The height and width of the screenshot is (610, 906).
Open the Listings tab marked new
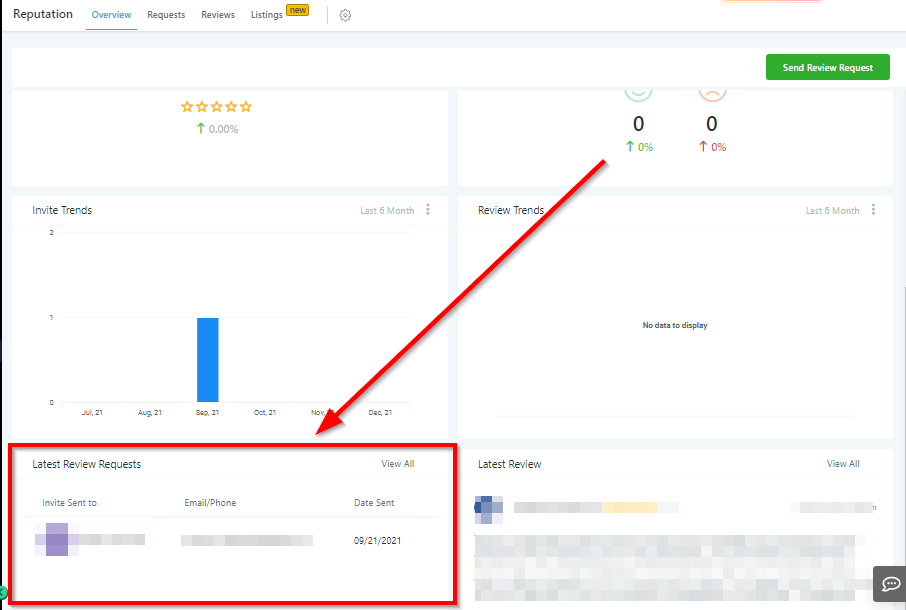[x=267, y=15]
